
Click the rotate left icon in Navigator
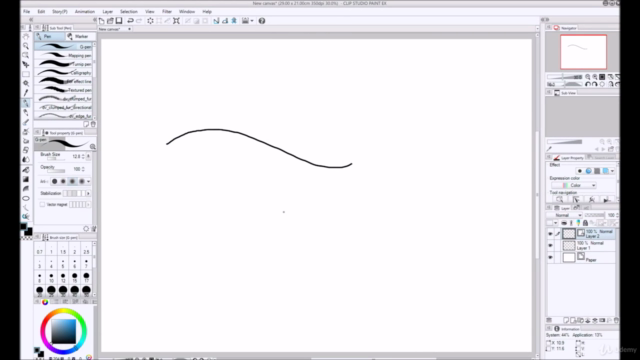click(588, 84)
